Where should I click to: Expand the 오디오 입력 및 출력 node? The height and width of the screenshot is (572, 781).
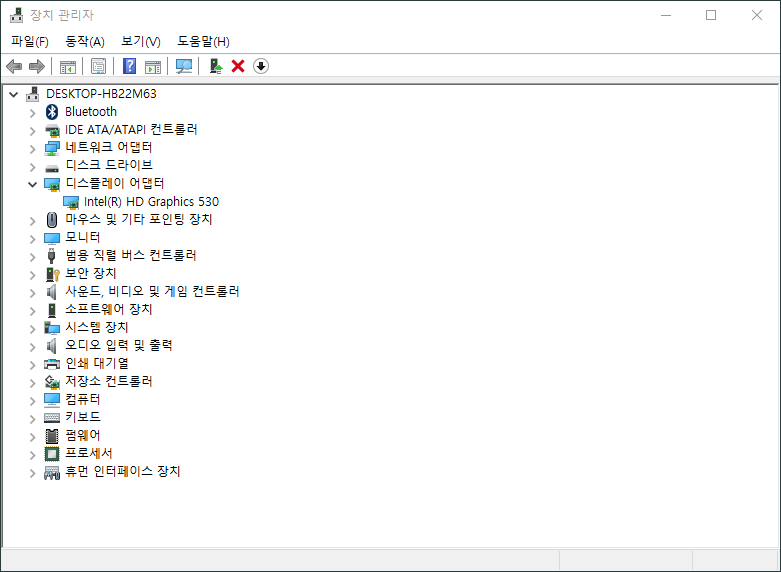point(33,347)
